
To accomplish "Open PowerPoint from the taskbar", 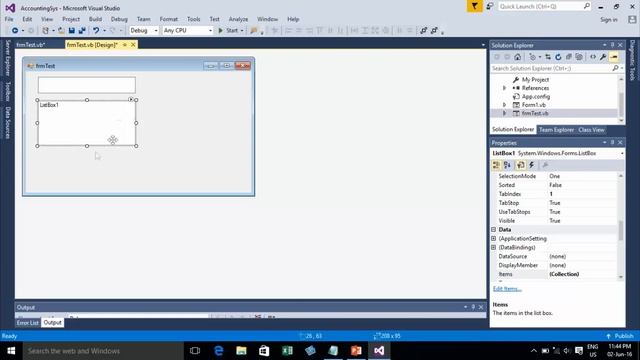I will pos(356,351).
